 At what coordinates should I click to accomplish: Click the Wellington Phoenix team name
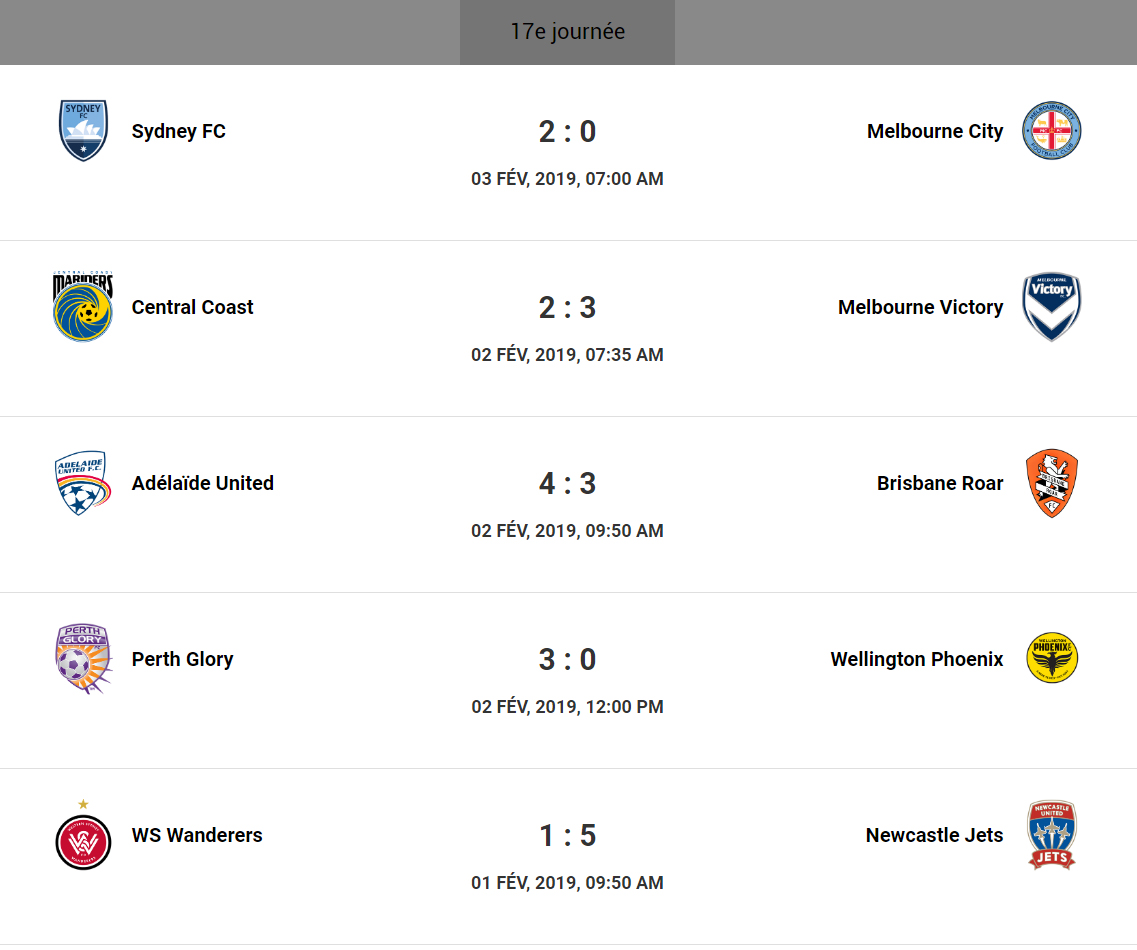point(916,659)
